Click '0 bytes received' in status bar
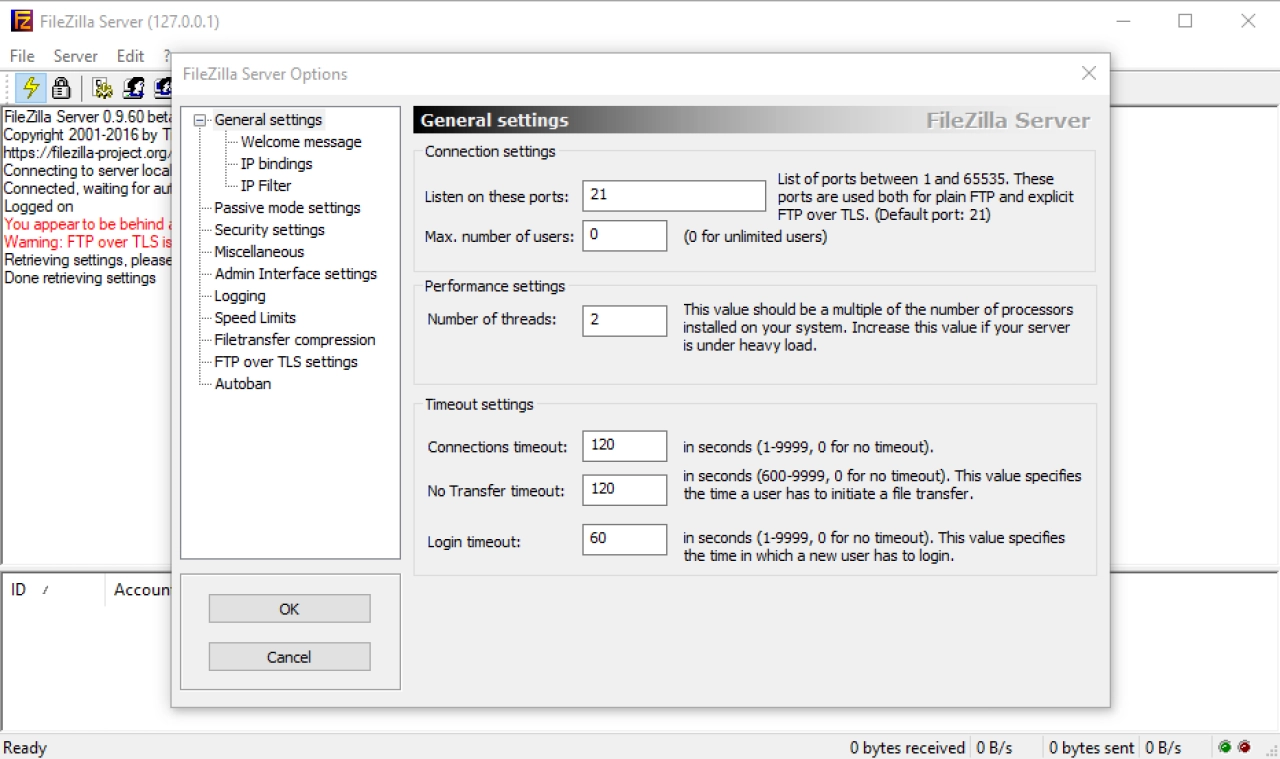This screenshot has height=759, width=1280. pos(907,748)
